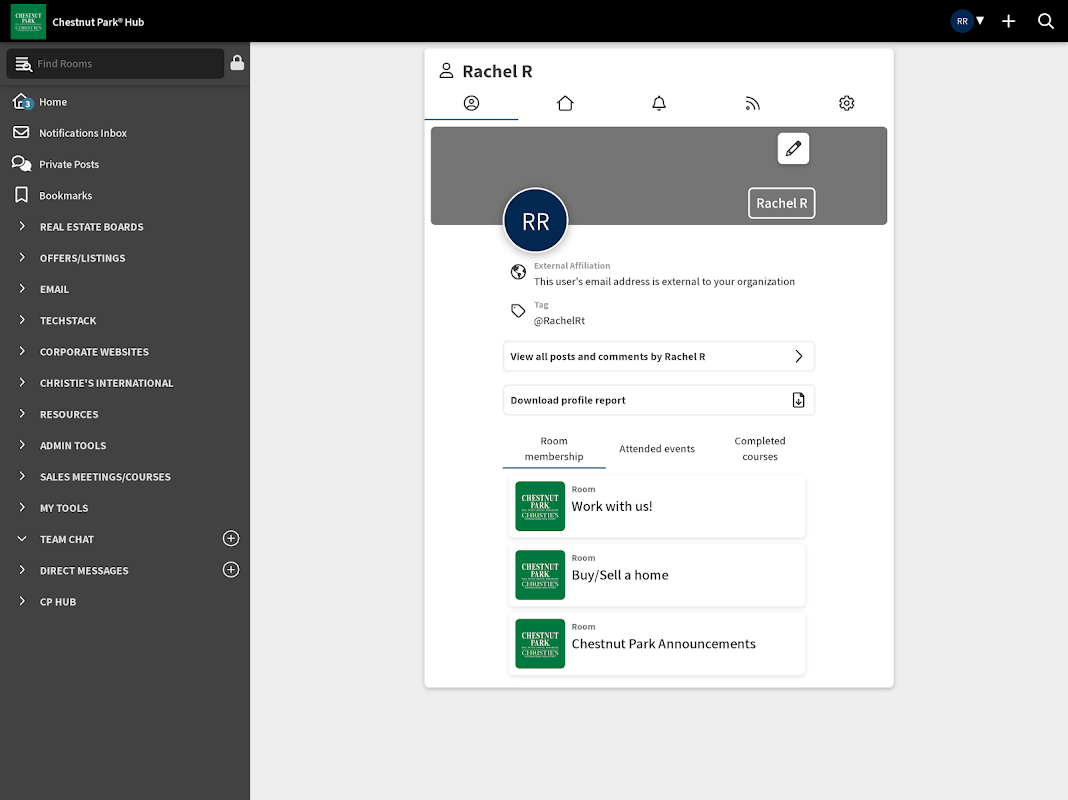Open the notifications bell tab
This screenshot has height=800, width=1068.
659,103
